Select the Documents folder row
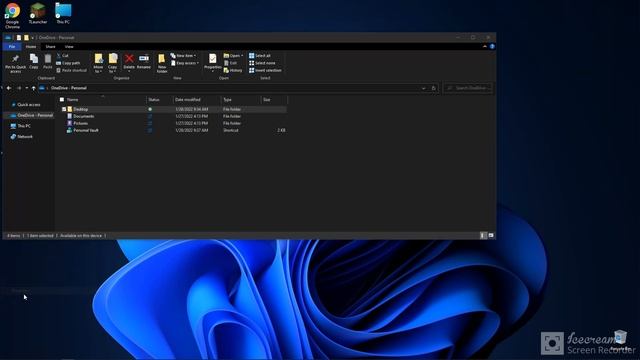 [173, 116]
